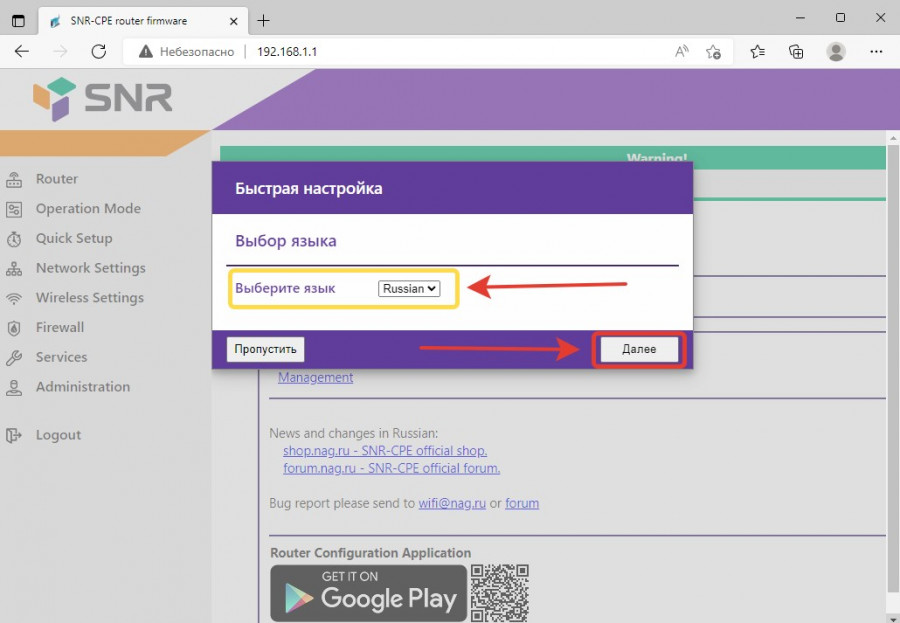Open the Russian language dropdown
Viewport: 900px width, 623px height.
pyautogui.click(x=409, y=289)
